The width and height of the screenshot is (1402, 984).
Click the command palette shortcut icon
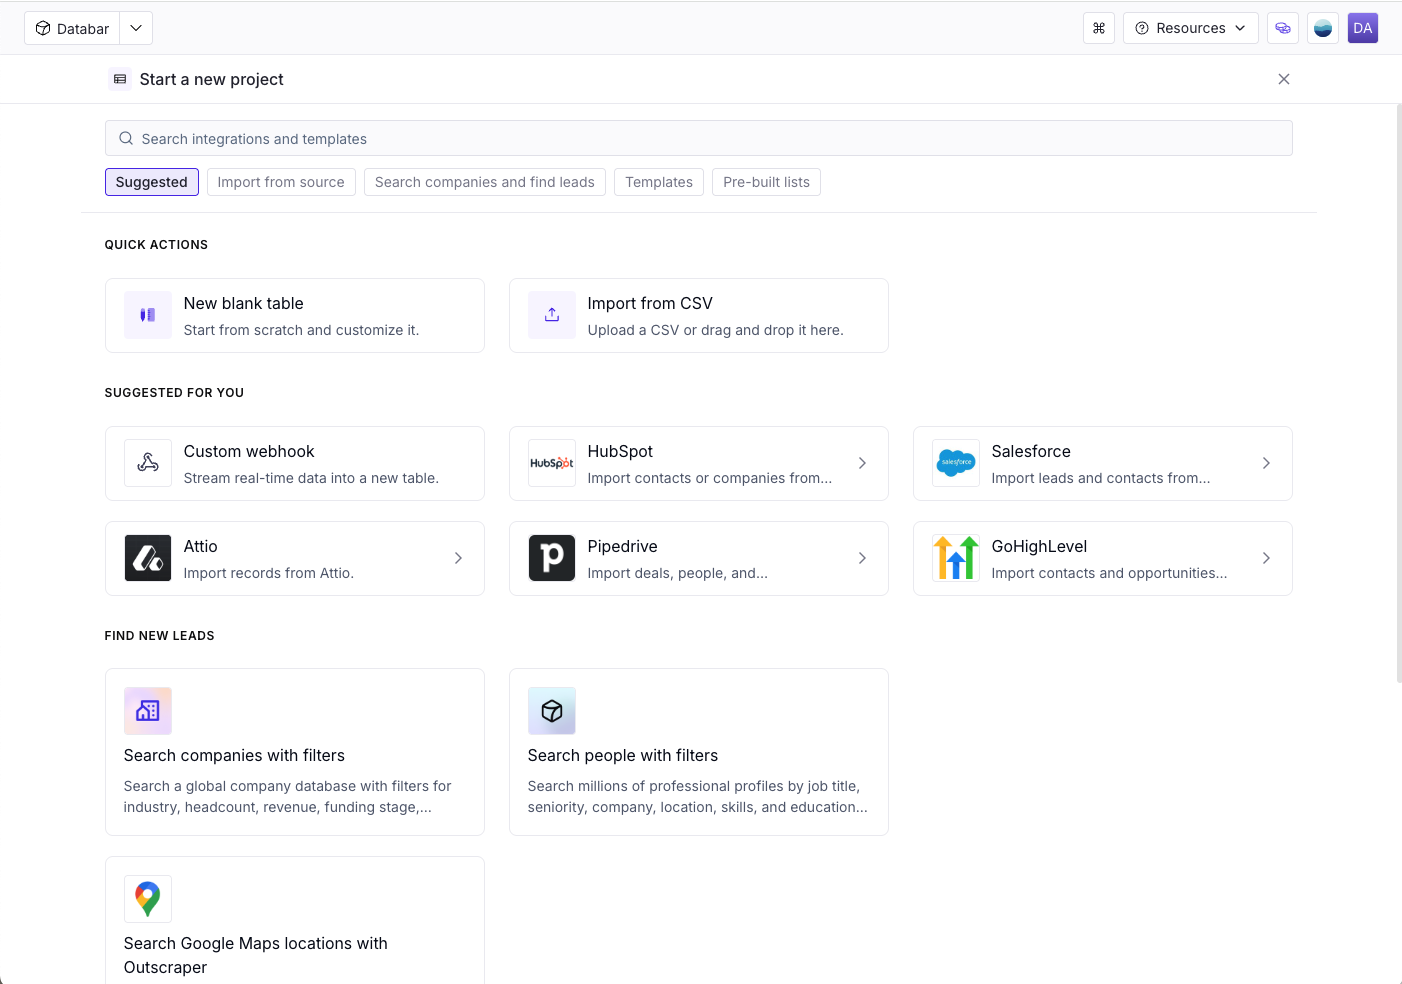pyautogui.click(x=1099, y=28)
